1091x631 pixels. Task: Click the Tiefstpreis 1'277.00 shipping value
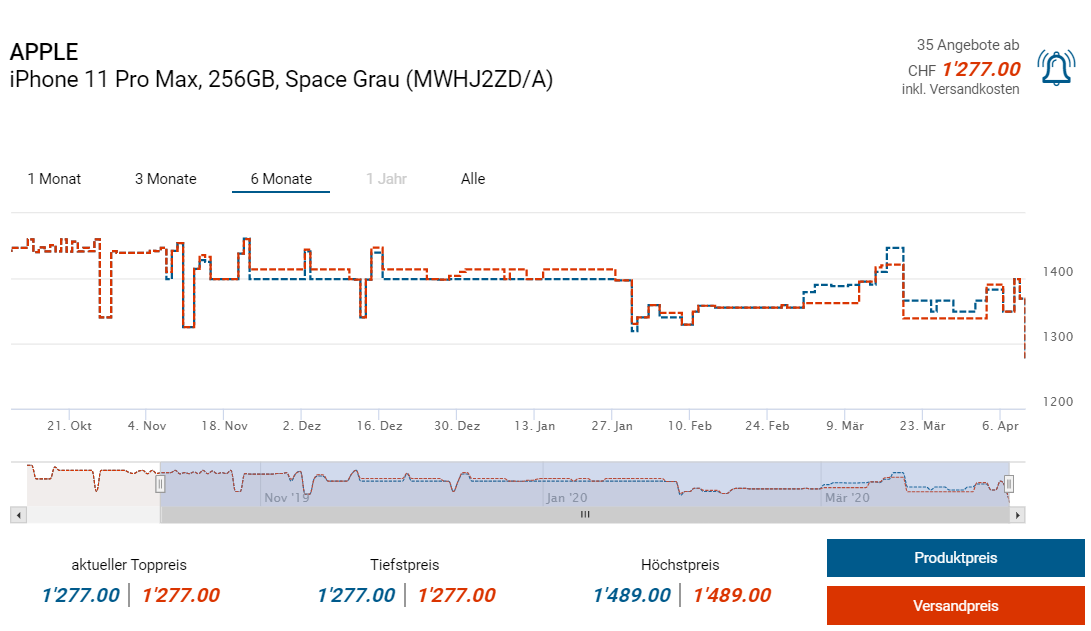[x=456, y=596]
